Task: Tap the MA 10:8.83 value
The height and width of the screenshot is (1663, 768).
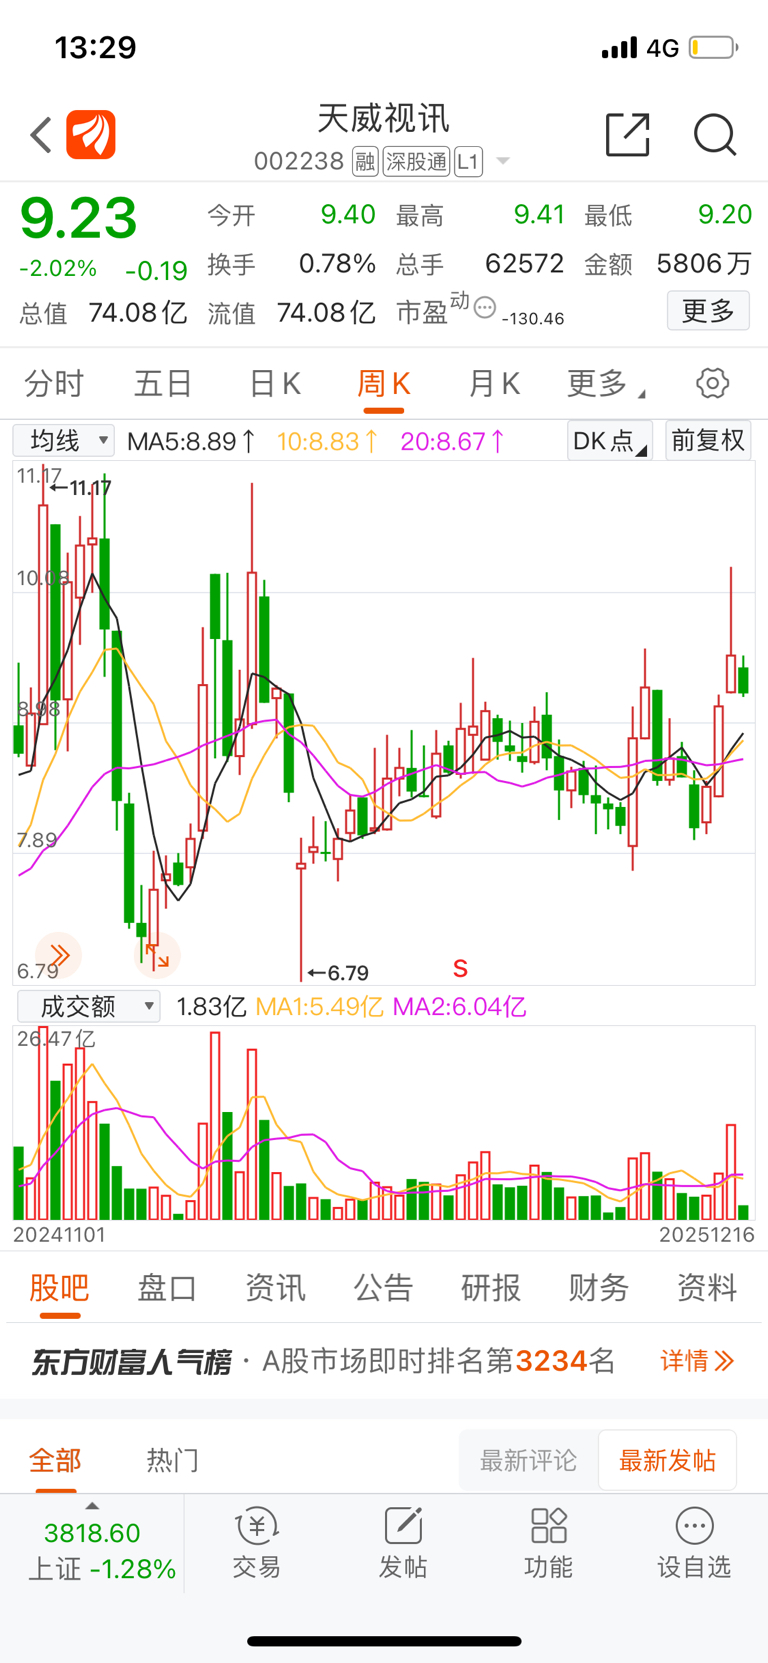Action: [x=327, y=441]
